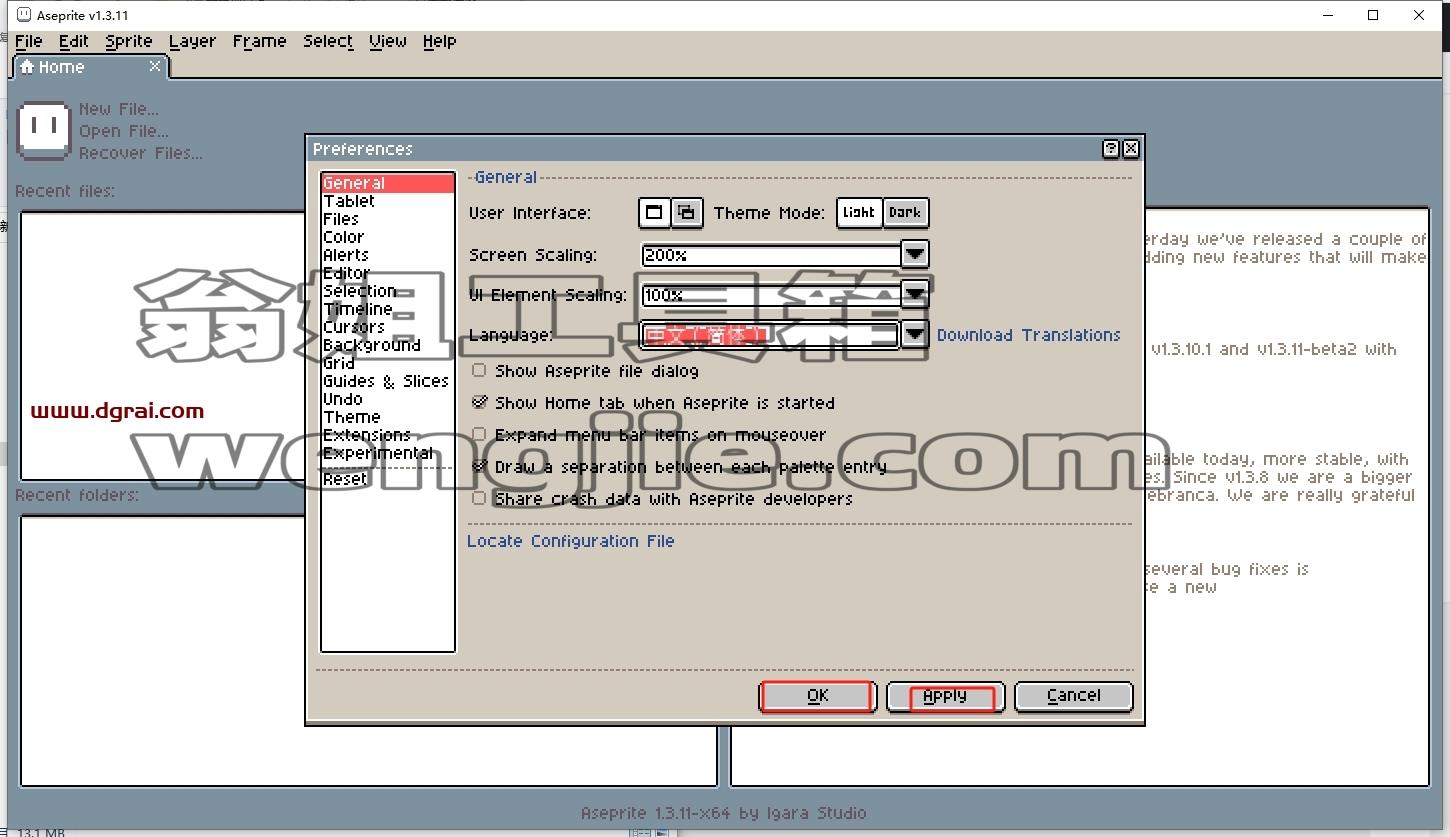Image resolution: width=1450 pixels, height=837 pixels.
Task: Close the Preferences dialog with X icon
Action: click(x=1131, y=149)
